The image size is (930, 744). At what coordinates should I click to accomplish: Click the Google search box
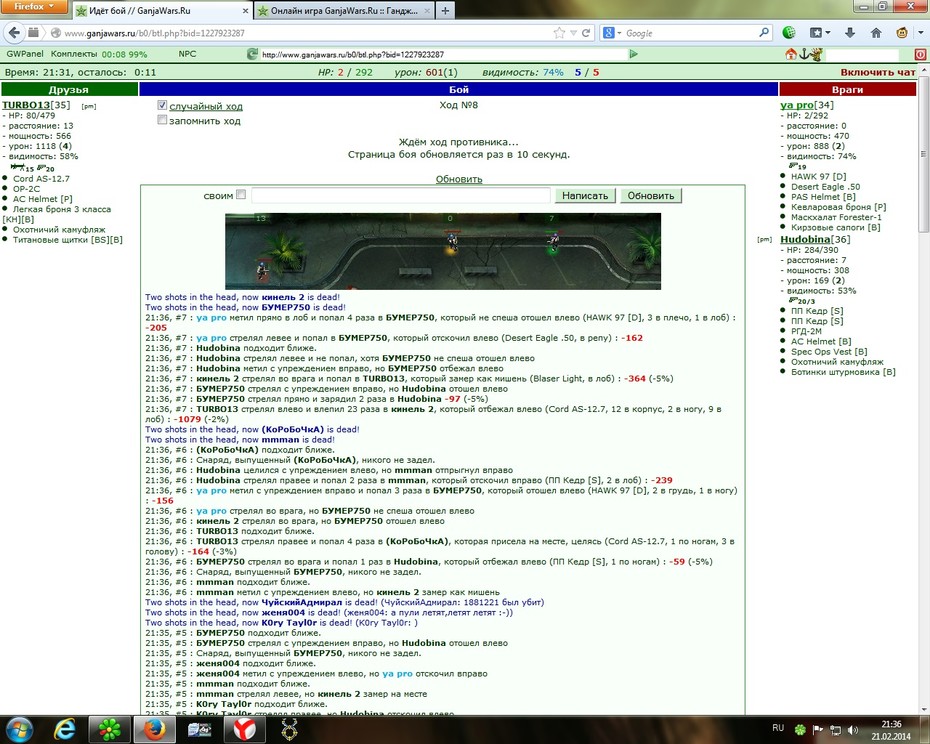click(690, 33)
